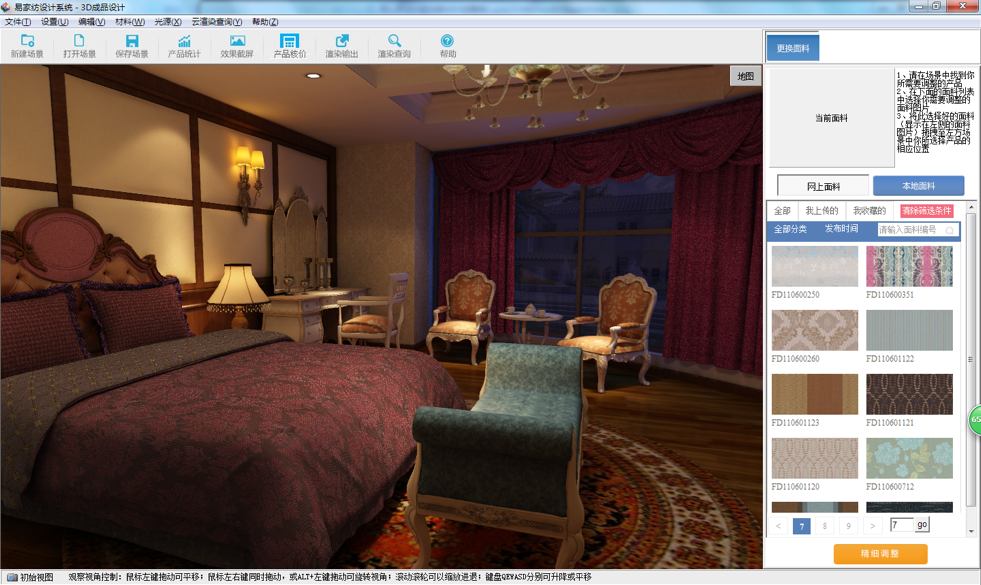Viewport: 981px width, 585px height.
Task: Select page 7 in the pagination
Action: pos(801,526)
